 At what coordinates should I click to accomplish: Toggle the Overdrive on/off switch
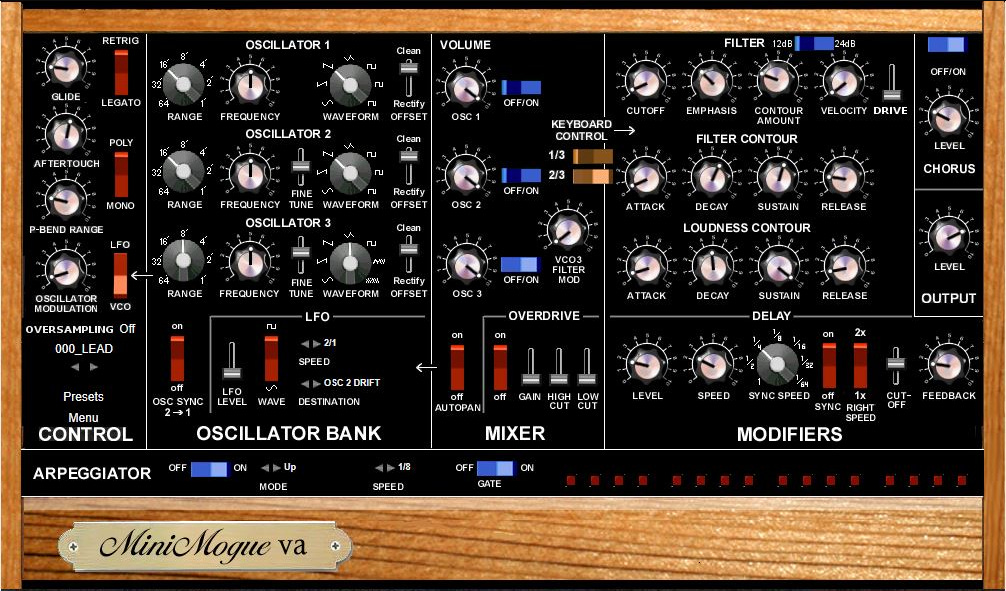(x=500, y=367)
